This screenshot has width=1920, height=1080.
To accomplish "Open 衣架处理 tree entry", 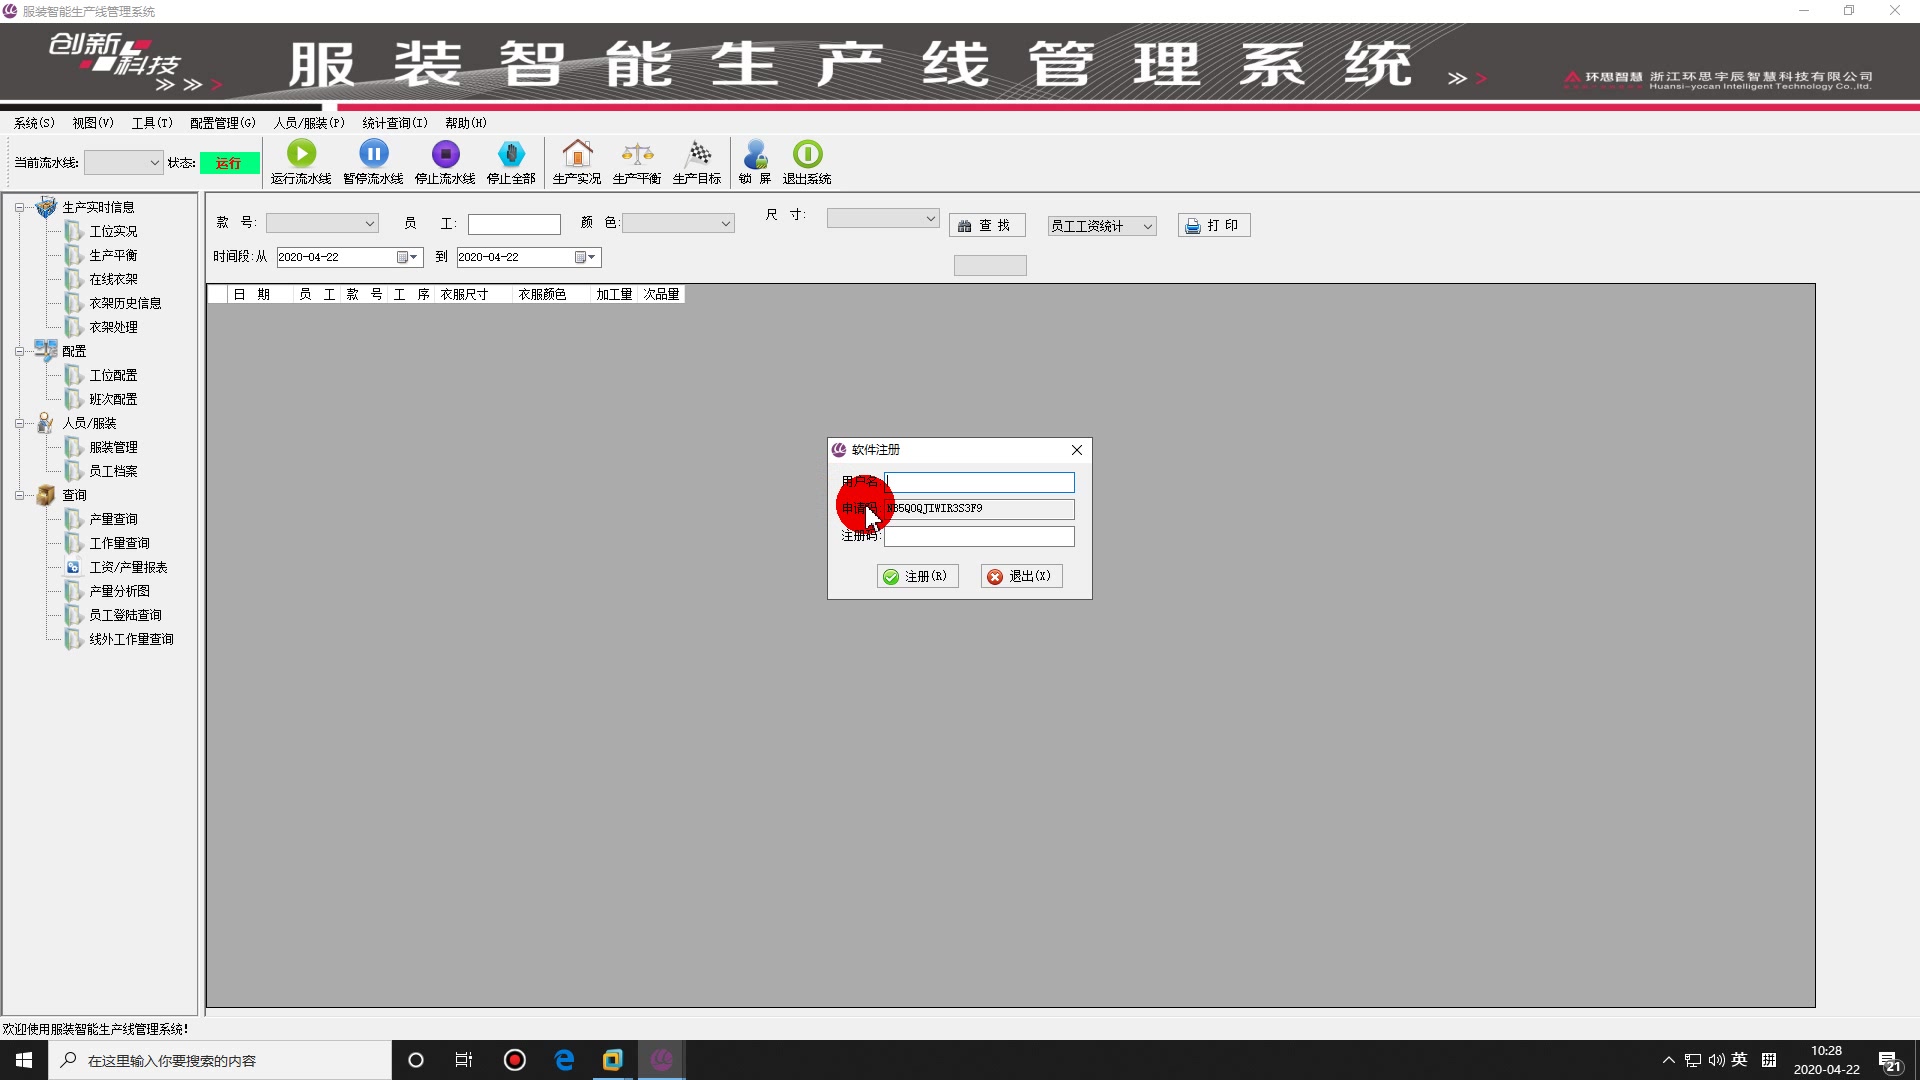I will pyautogui.click(x=113, y=327).
